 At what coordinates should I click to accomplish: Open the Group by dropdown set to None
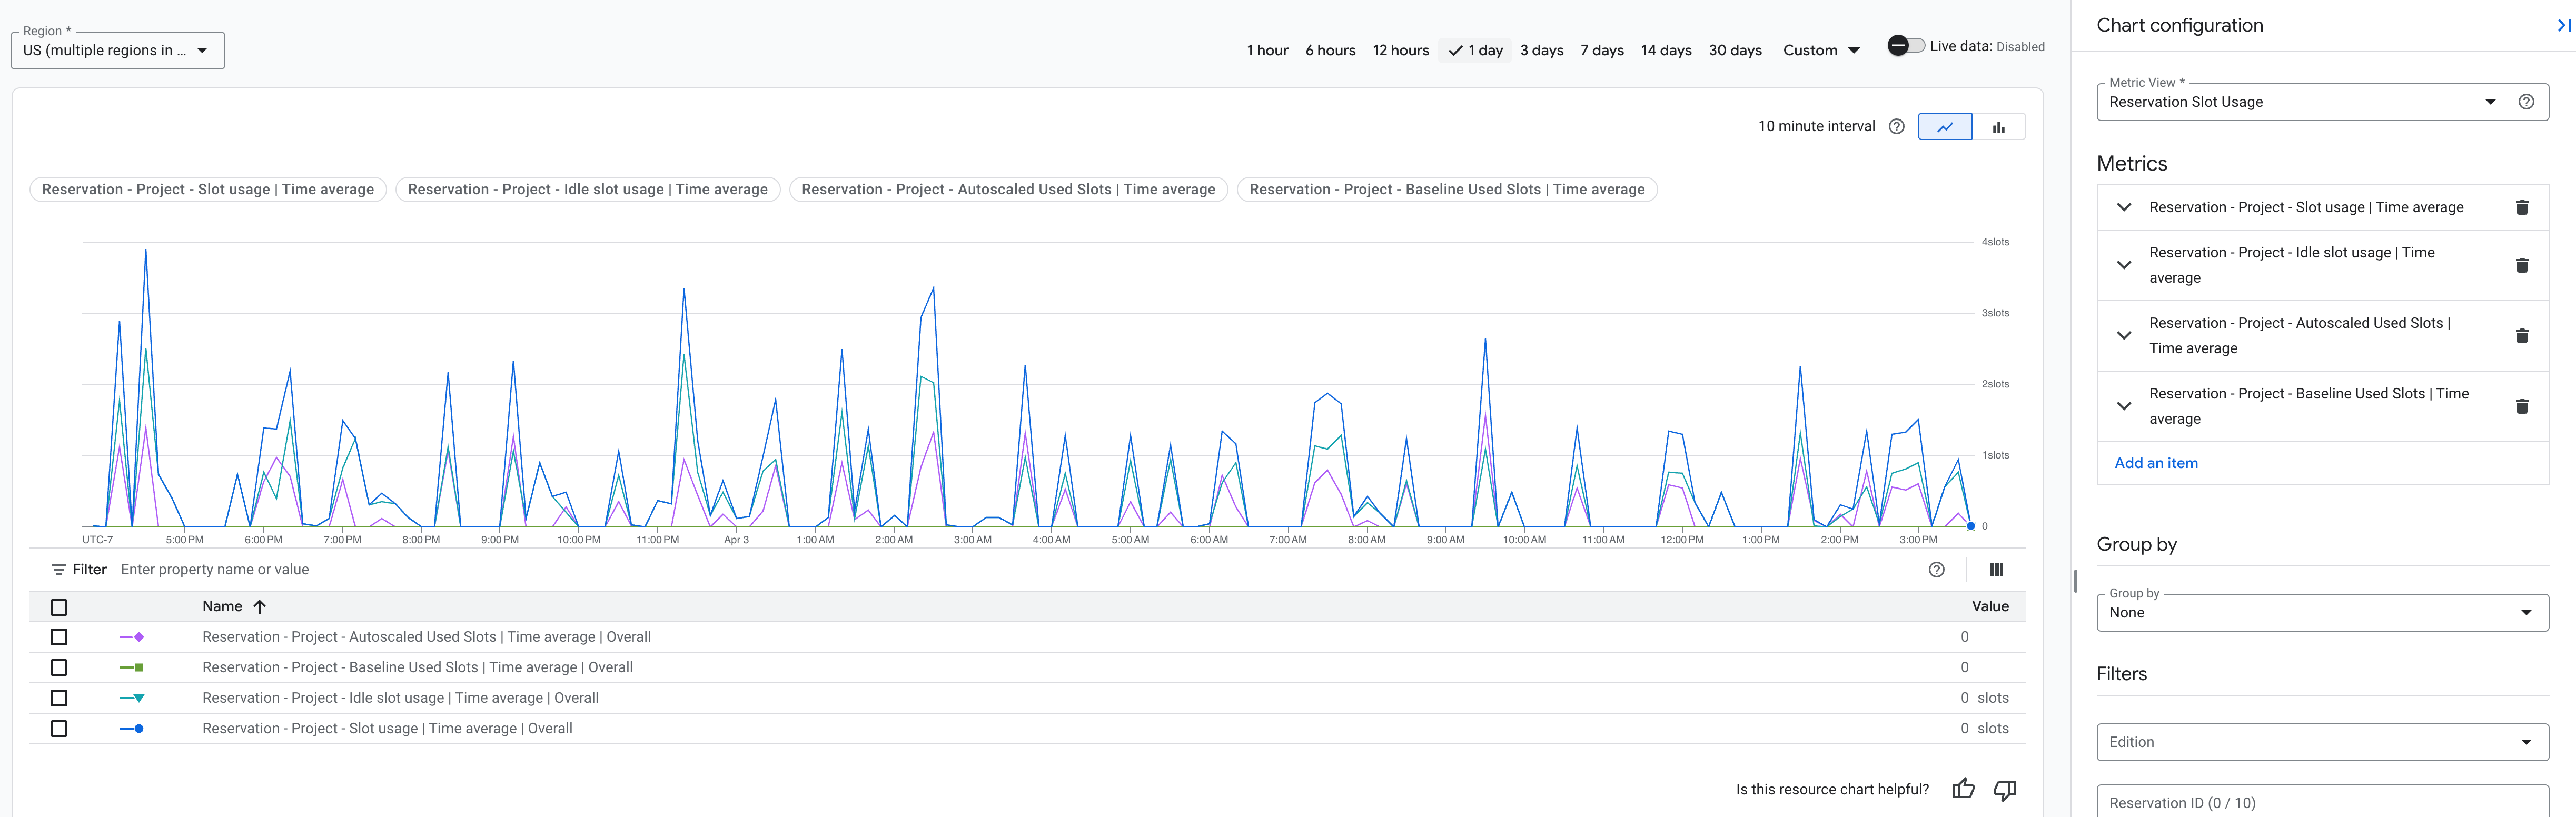(2320, 612)
